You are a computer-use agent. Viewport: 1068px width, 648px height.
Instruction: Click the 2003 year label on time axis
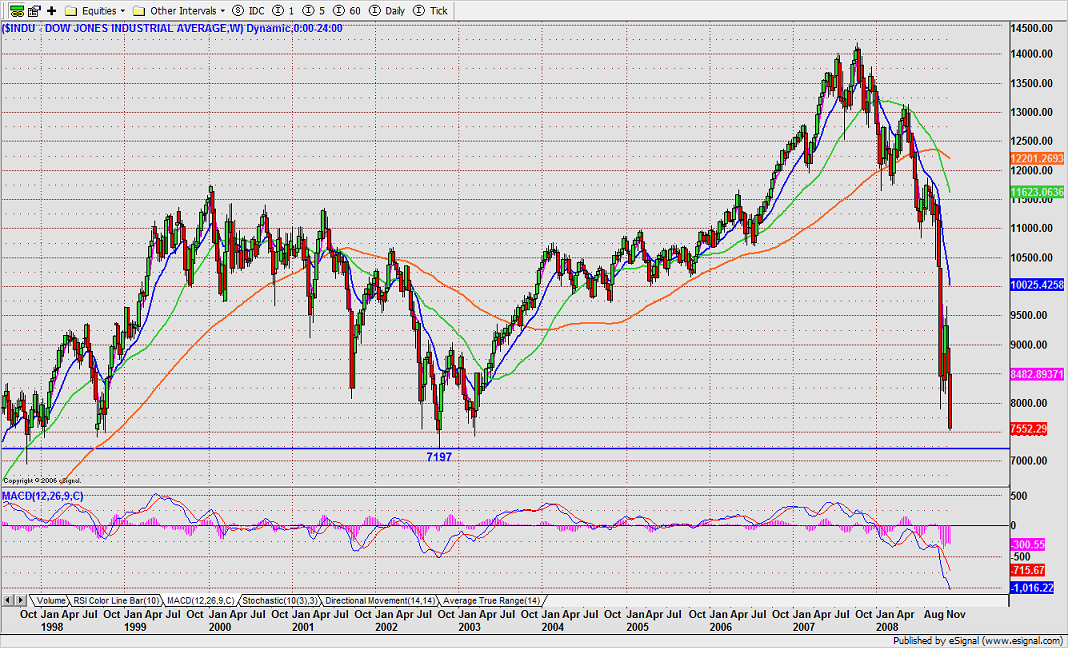point(469,627)
